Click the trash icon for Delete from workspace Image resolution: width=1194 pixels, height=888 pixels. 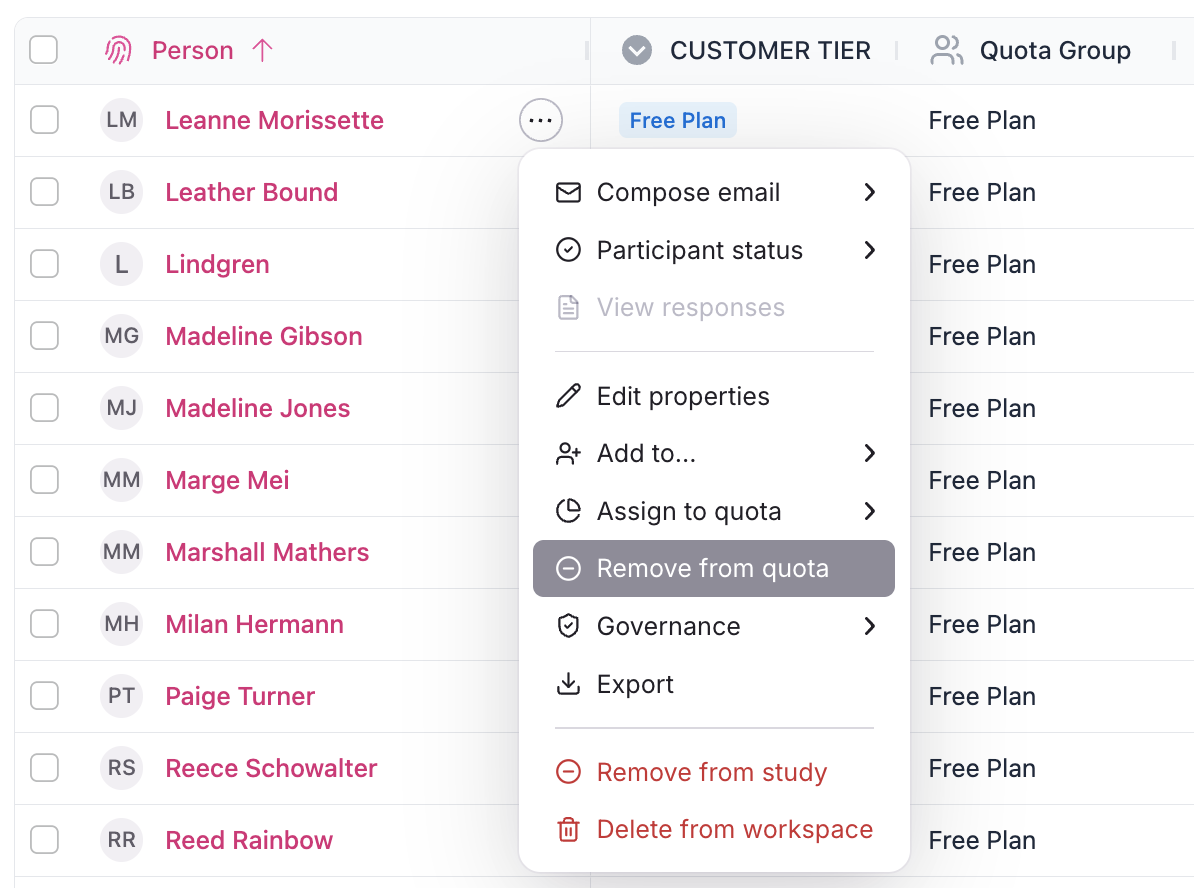(x=568, y=830)
